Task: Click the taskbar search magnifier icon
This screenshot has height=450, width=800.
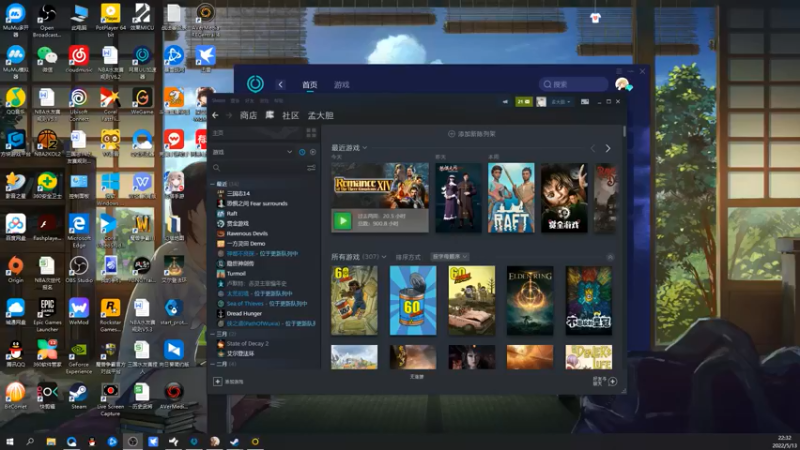Action: tap(30, 441)
